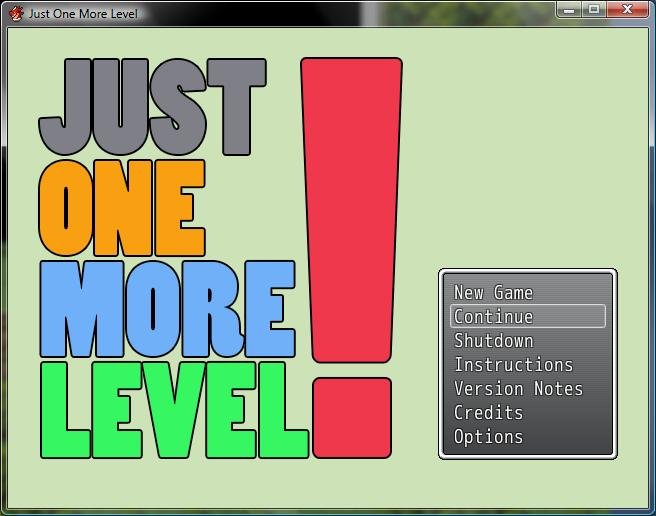Click the green LEVEL logo word

(x=174, y=410)
